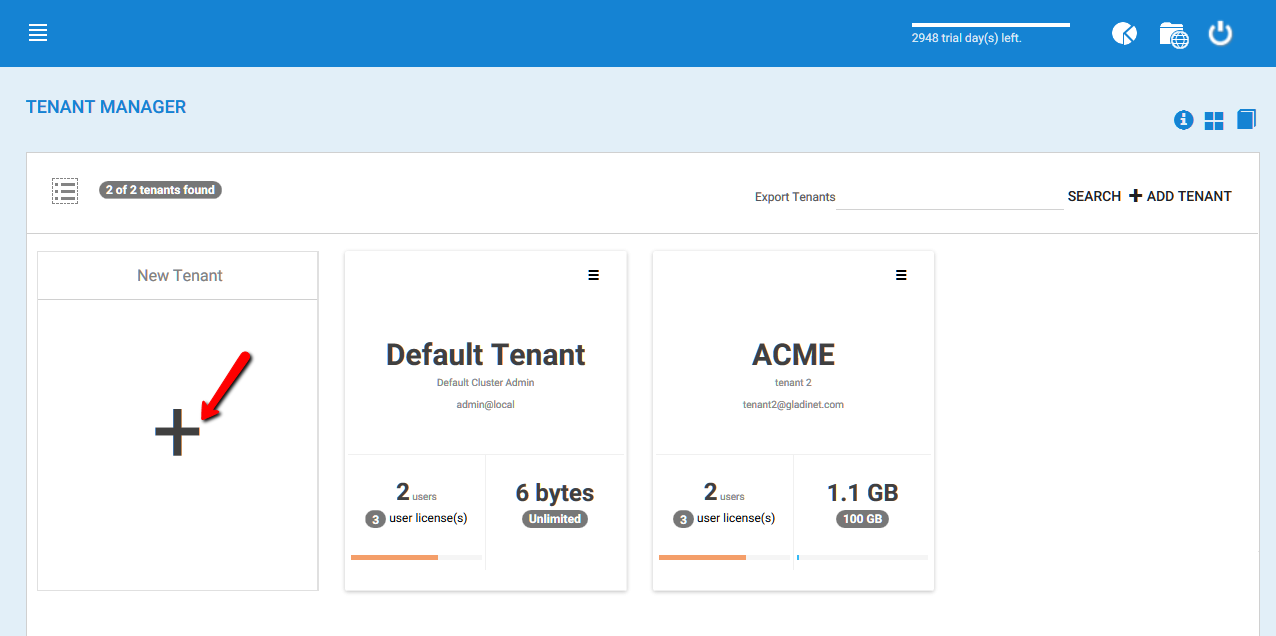This screenshot has height=636, width=1276.
Task: Open the ACME tenant title
Action: click(793, 354)
